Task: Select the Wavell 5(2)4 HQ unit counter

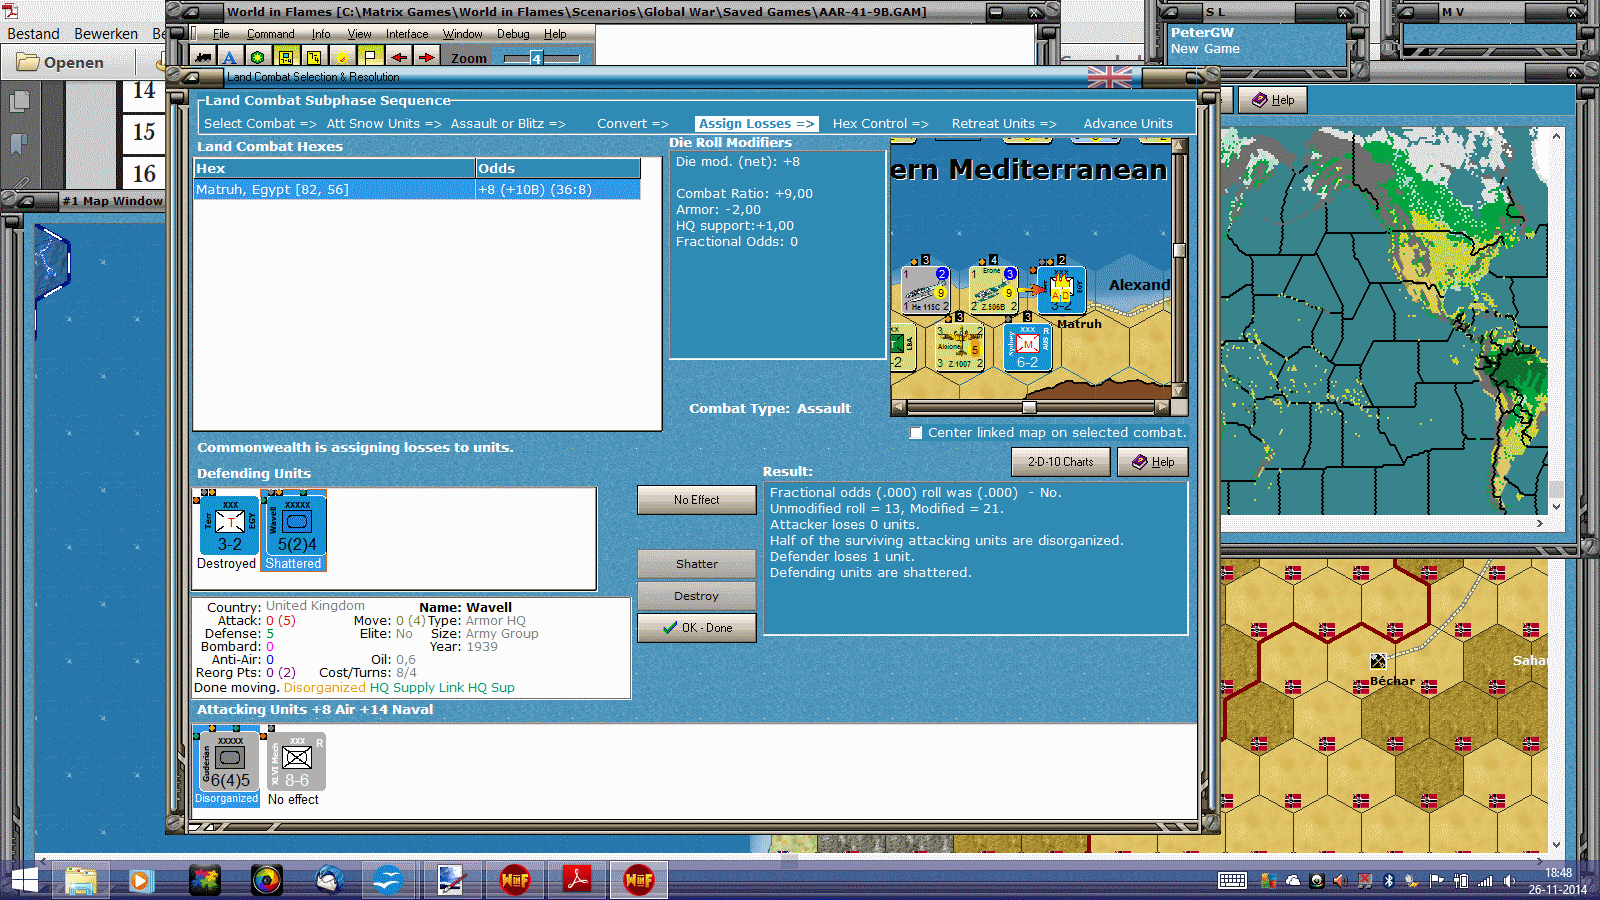Action: [x=296, y=525]
